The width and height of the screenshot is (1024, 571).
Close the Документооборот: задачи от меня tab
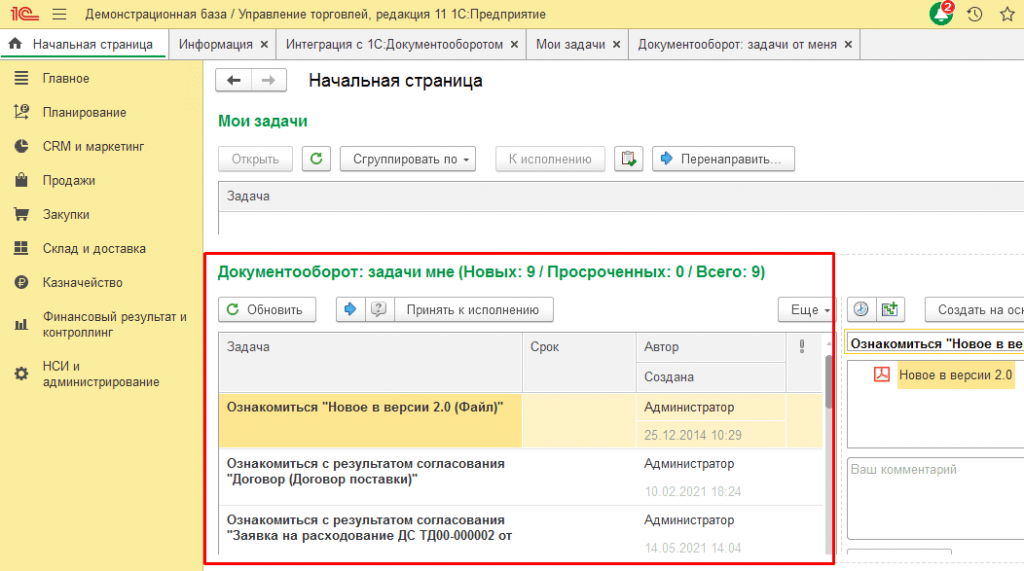pos(848,44)
